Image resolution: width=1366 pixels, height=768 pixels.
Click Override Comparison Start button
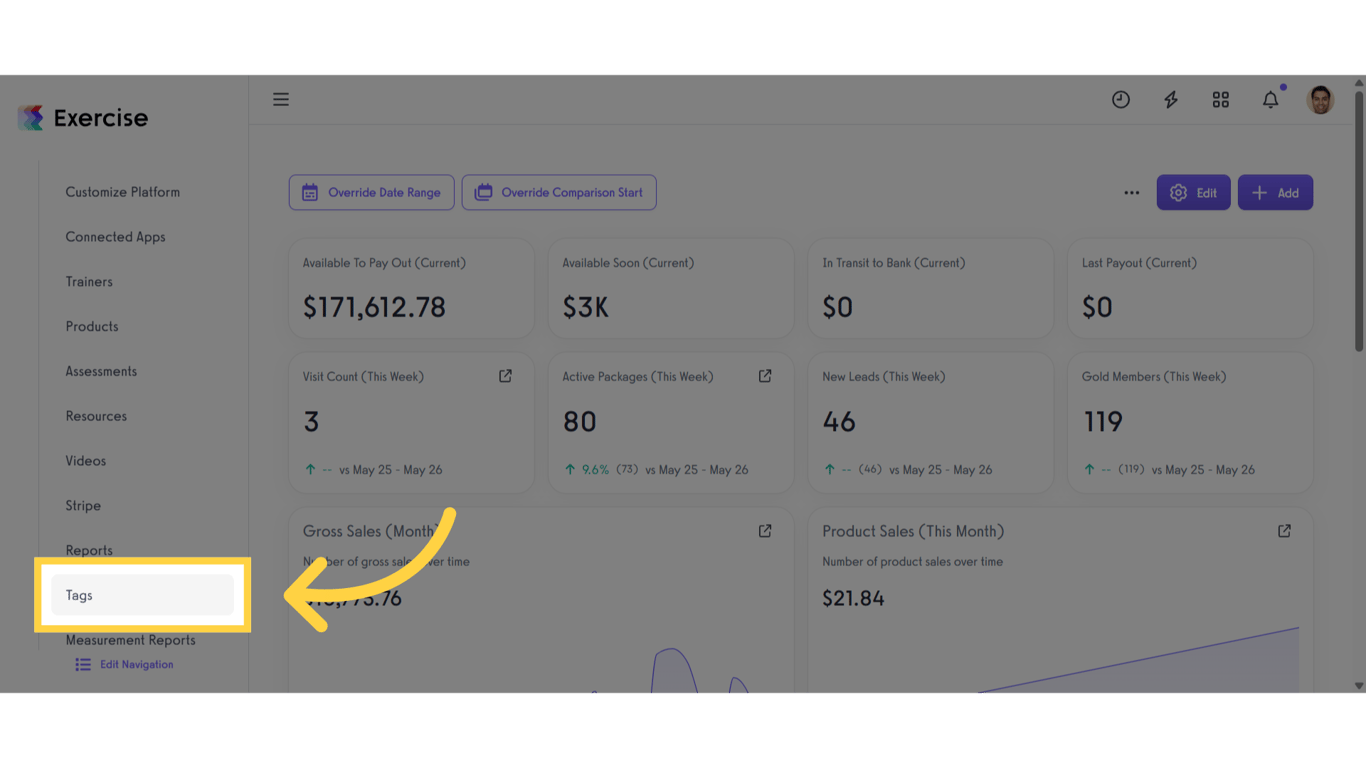click(x=559, y=193)
